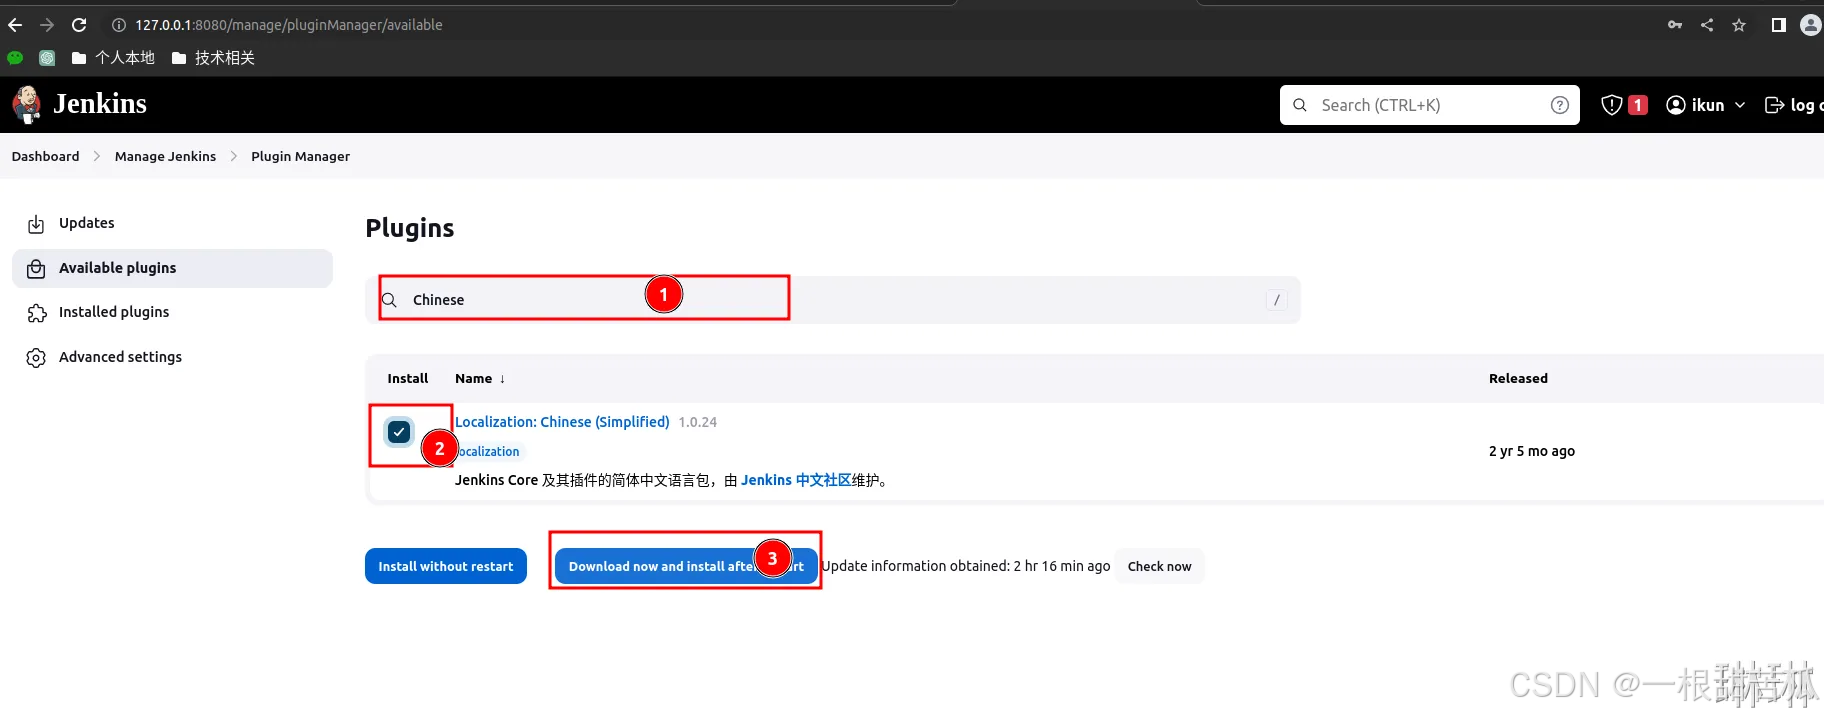Image resolution: width=1824 pixels, height=717 pixels.
Task: Click the Install column header
Action: coord(408,378)
